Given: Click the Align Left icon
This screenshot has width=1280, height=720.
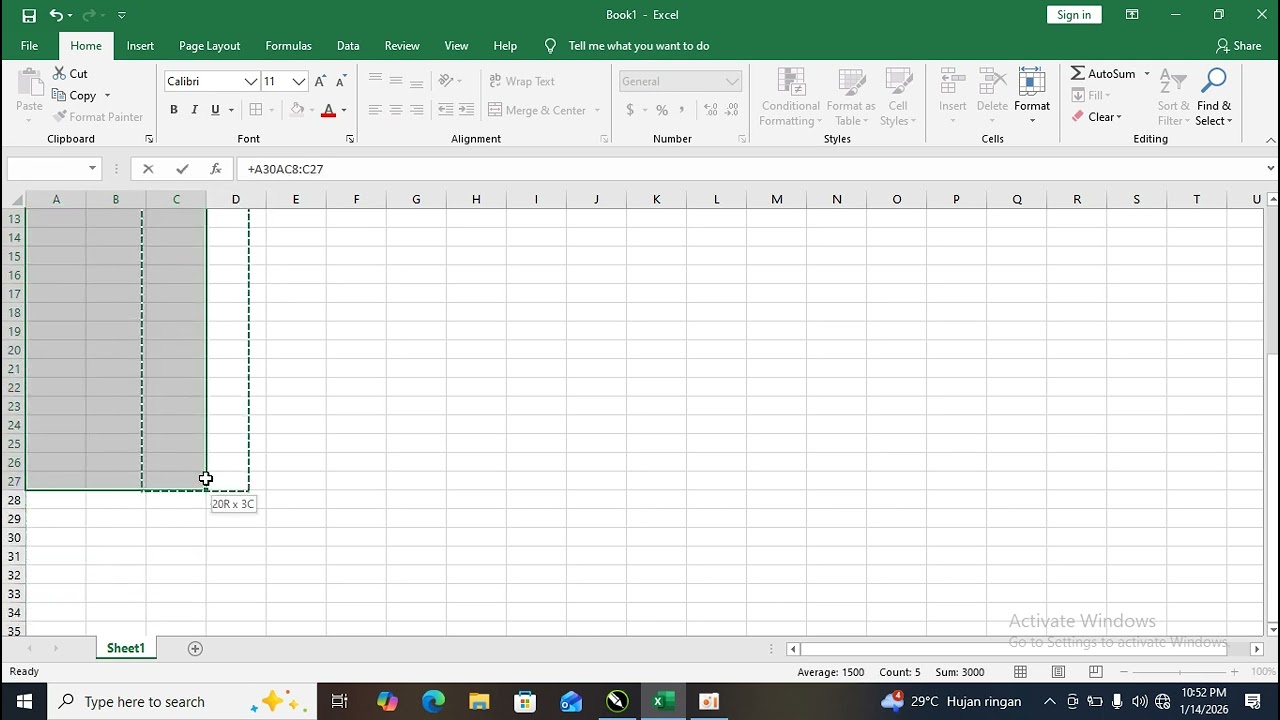Looking at the screenshot, I should [x=375, y=110].
